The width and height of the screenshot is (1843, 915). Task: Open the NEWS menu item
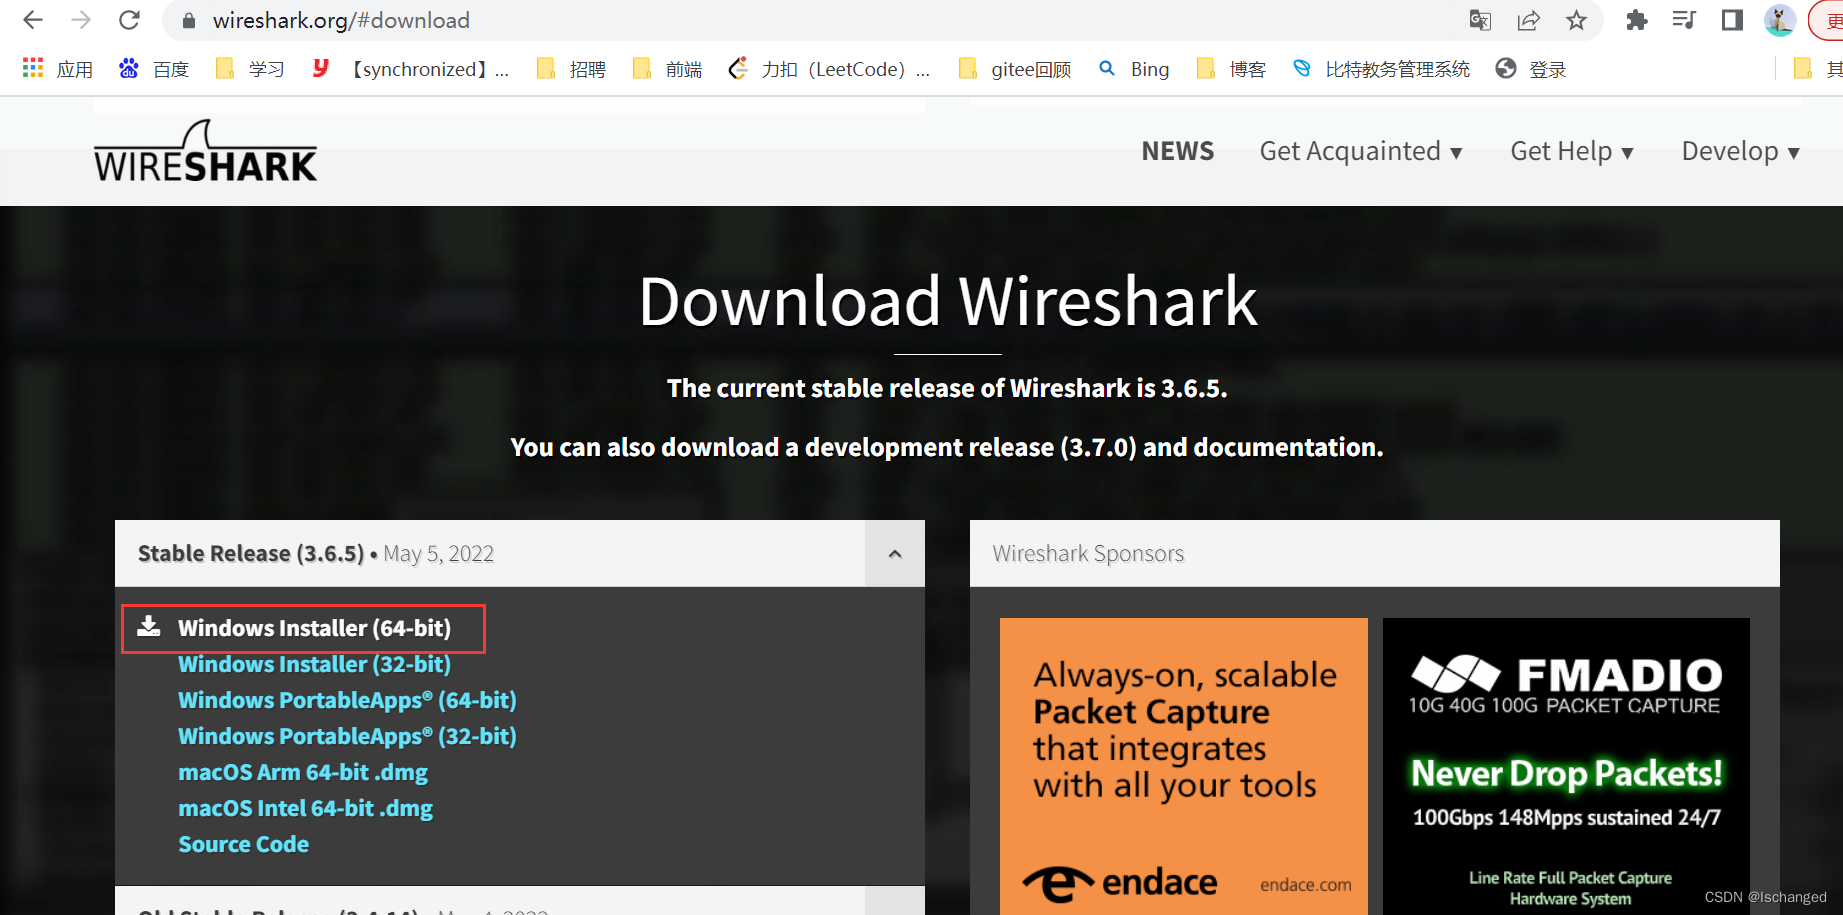point(1177,151)
